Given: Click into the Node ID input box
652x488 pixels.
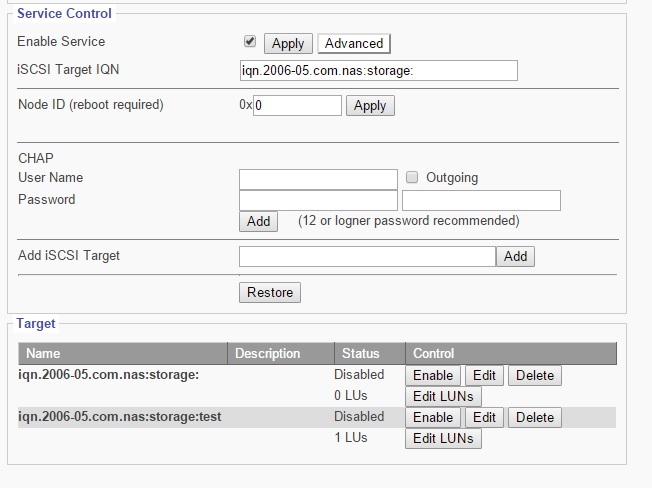Looking at the screenshot, I should click(297, 105).
